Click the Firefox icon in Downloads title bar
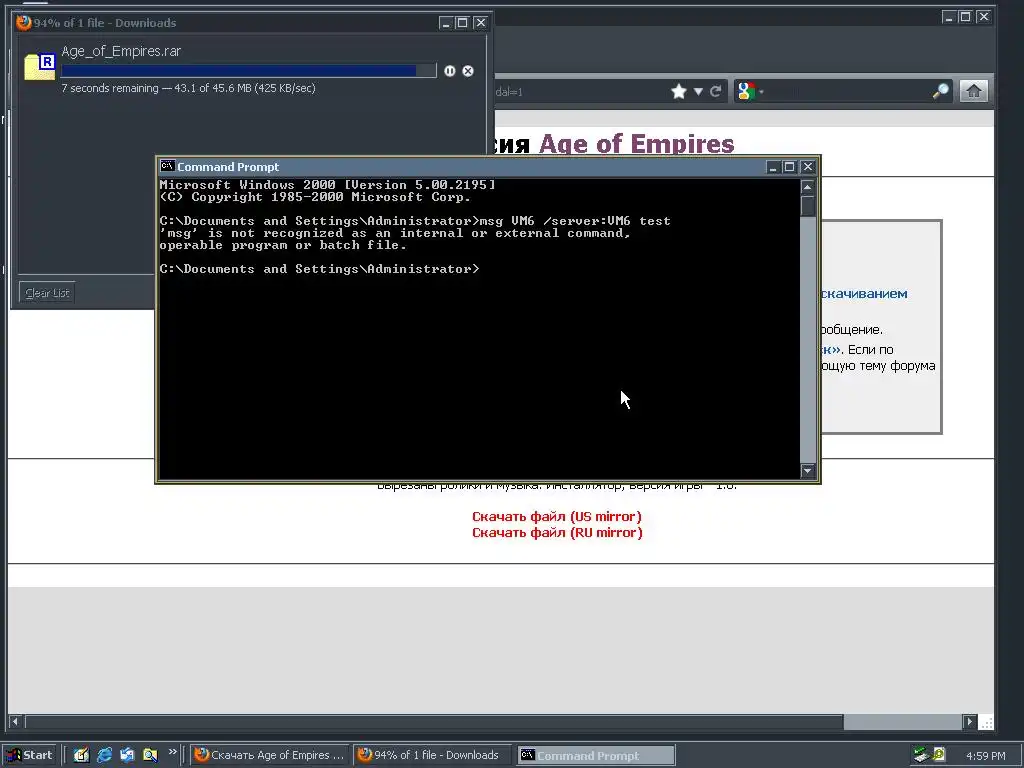This screenshot has width=1024, height=768. (24, 22)
